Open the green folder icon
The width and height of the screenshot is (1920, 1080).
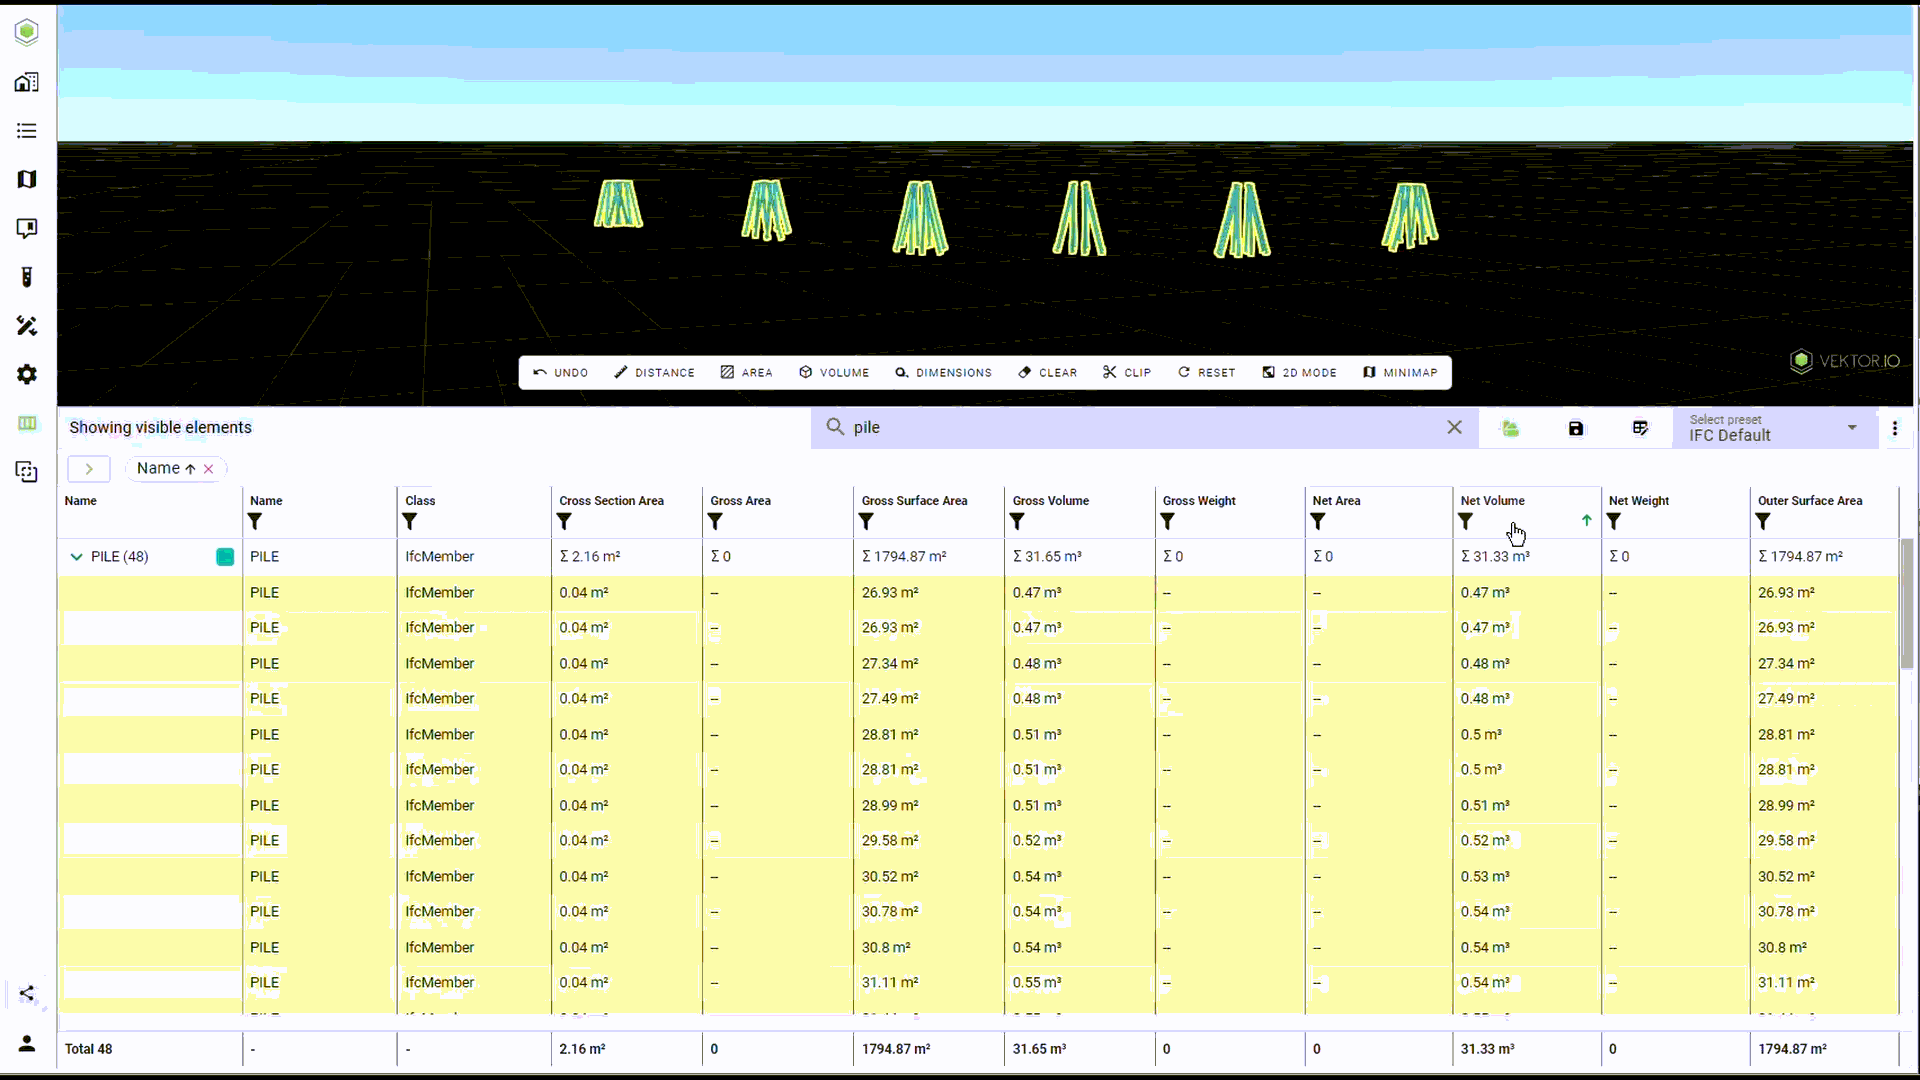(x=1510, y=428)
